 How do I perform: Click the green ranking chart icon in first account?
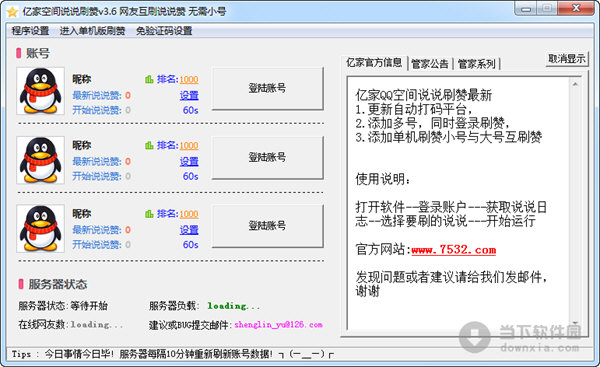[149, 80]
